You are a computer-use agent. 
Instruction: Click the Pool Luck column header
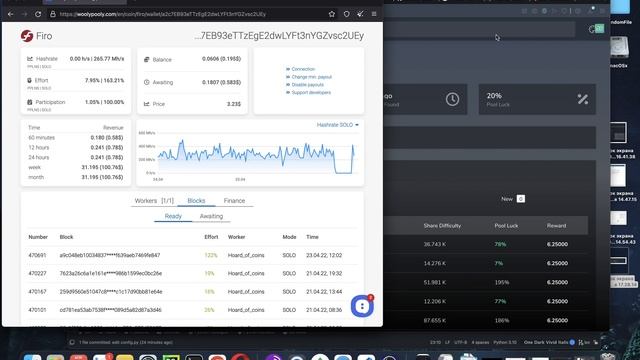[506, 226]
